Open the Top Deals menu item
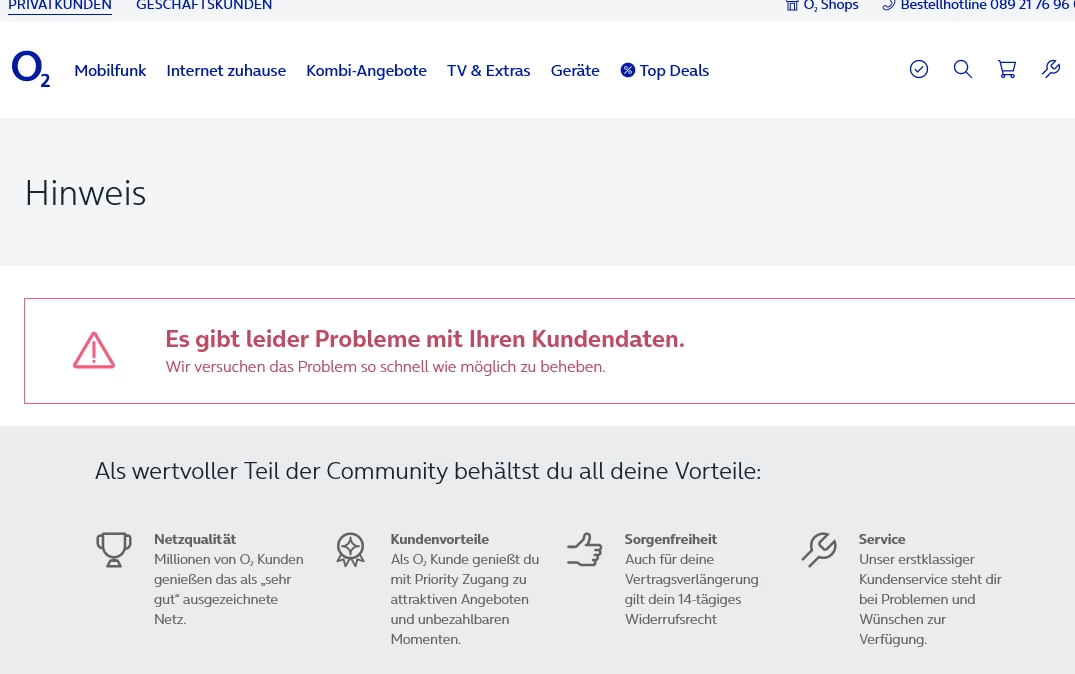The image size is (1075, 674). 665,71
